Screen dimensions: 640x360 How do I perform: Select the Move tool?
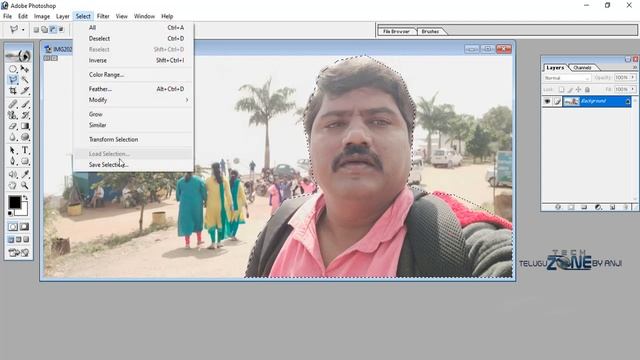(x=24, y=69)
